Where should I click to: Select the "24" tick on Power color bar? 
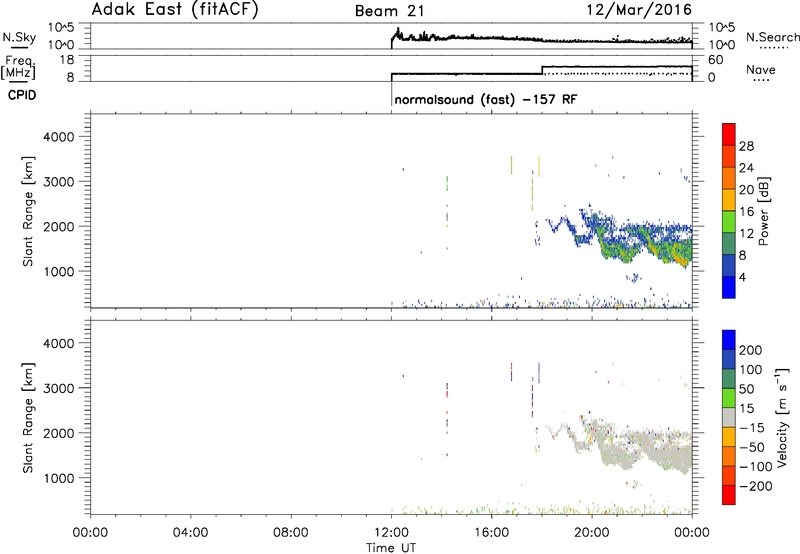746,168
